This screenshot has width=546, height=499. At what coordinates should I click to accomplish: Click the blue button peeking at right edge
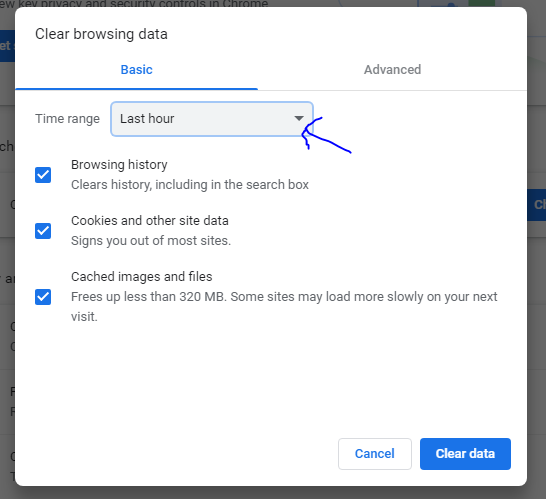(537, 205)
